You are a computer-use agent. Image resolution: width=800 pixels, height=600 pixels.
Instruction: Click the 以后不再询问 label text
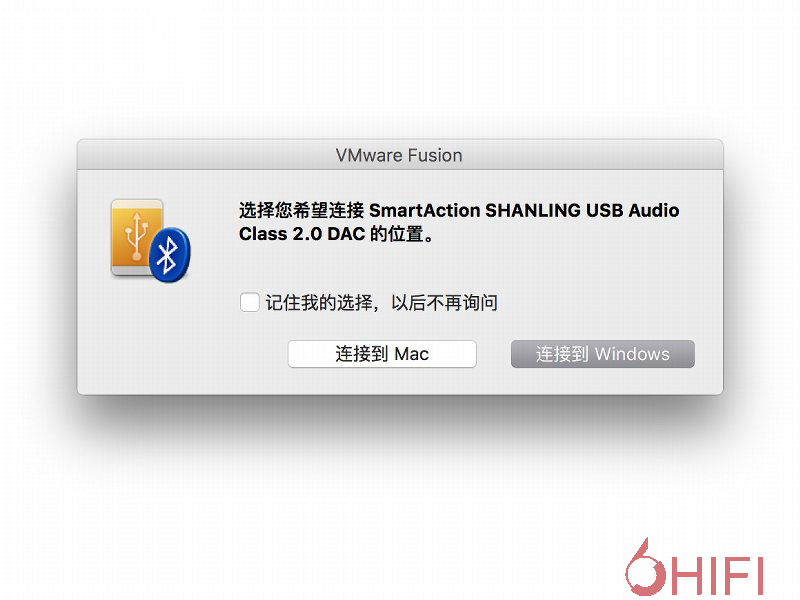[444, 303]
